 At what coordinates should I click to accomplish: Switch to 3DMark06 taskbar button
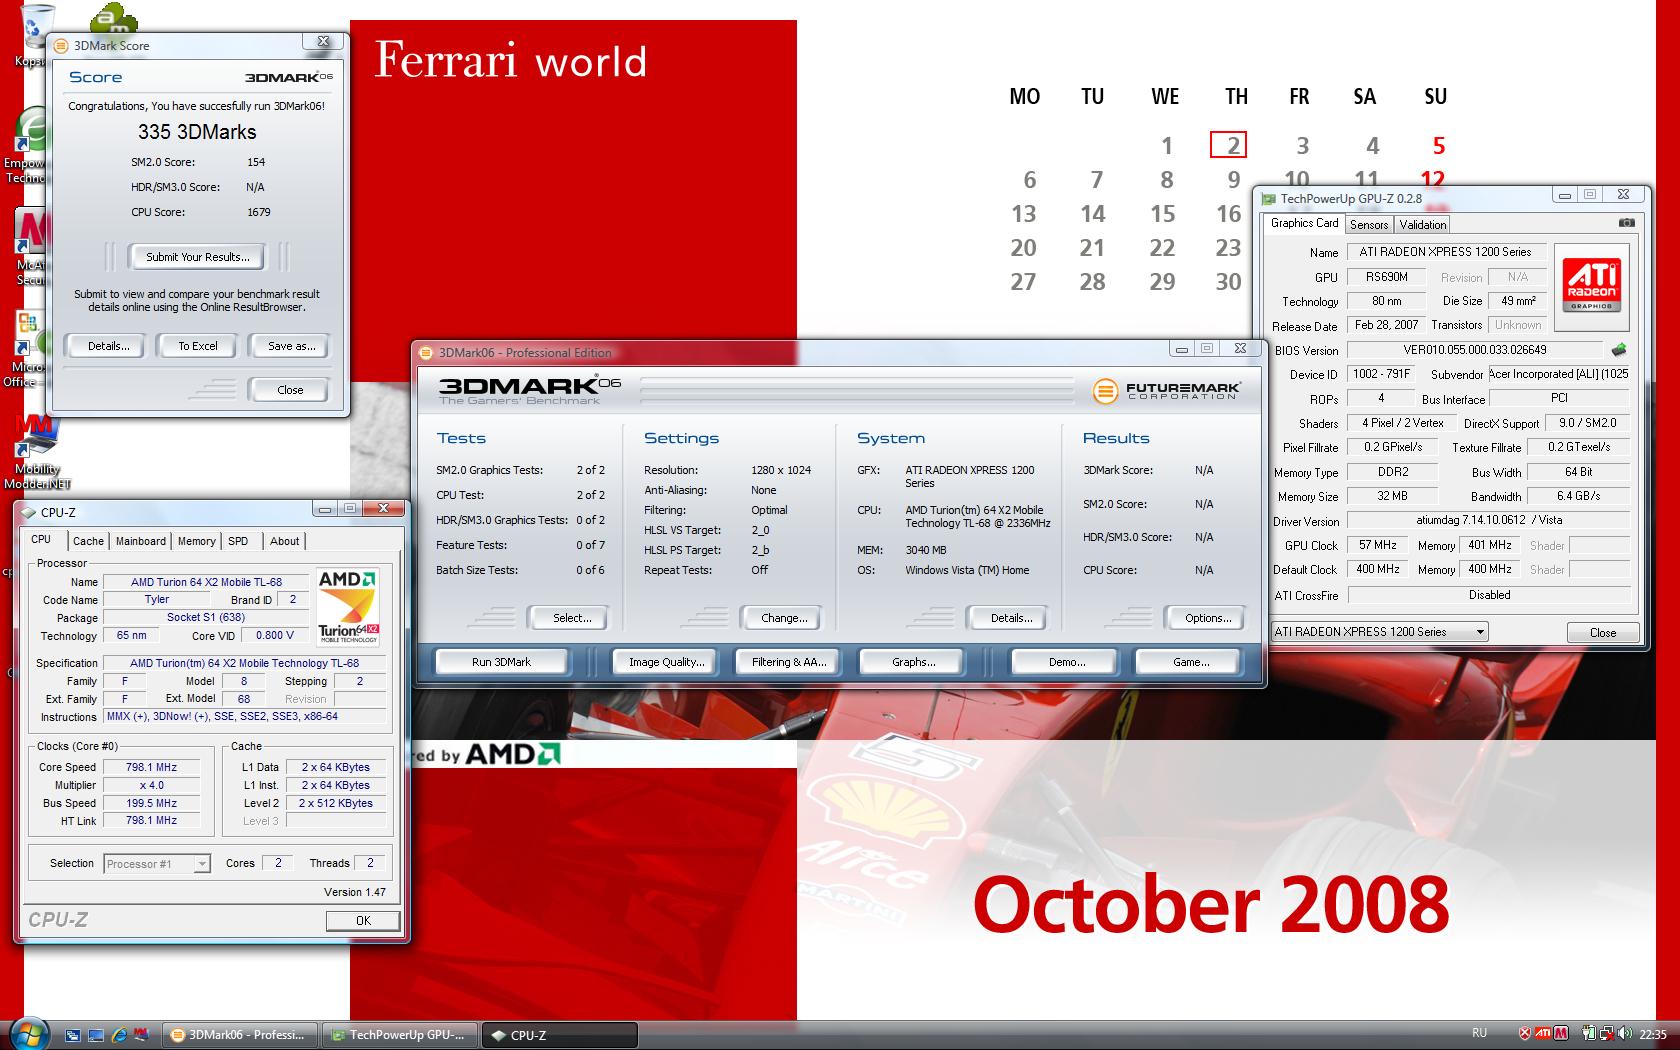tap(240, 1035)
